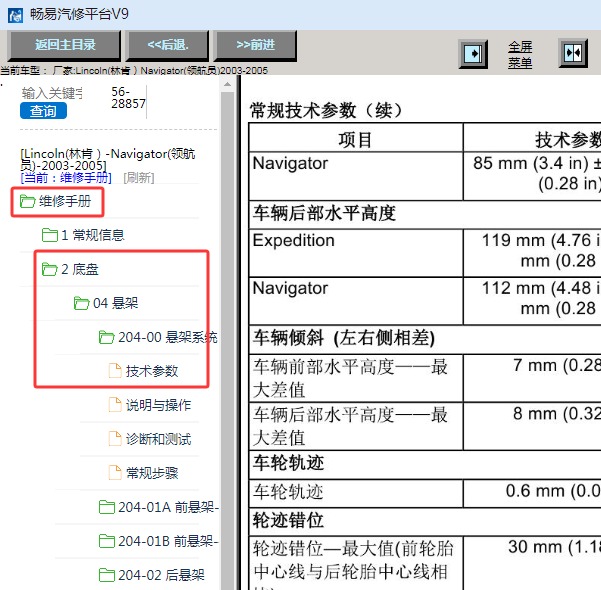
Task: Click the 85 mm (3.4 in) value cell
Action: 532,176
